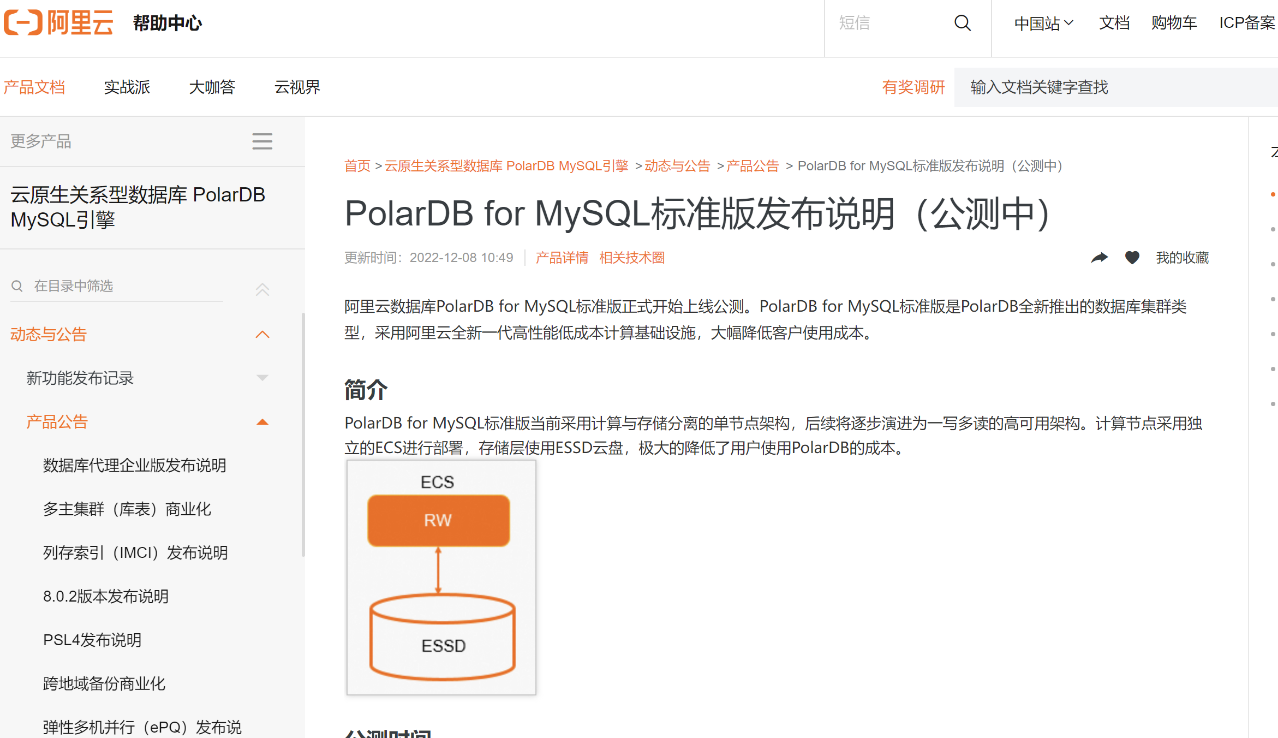This screenshot has height=738, width=1278.
Task: Click the ECS architecture diagram image
Action: (441, 577)
